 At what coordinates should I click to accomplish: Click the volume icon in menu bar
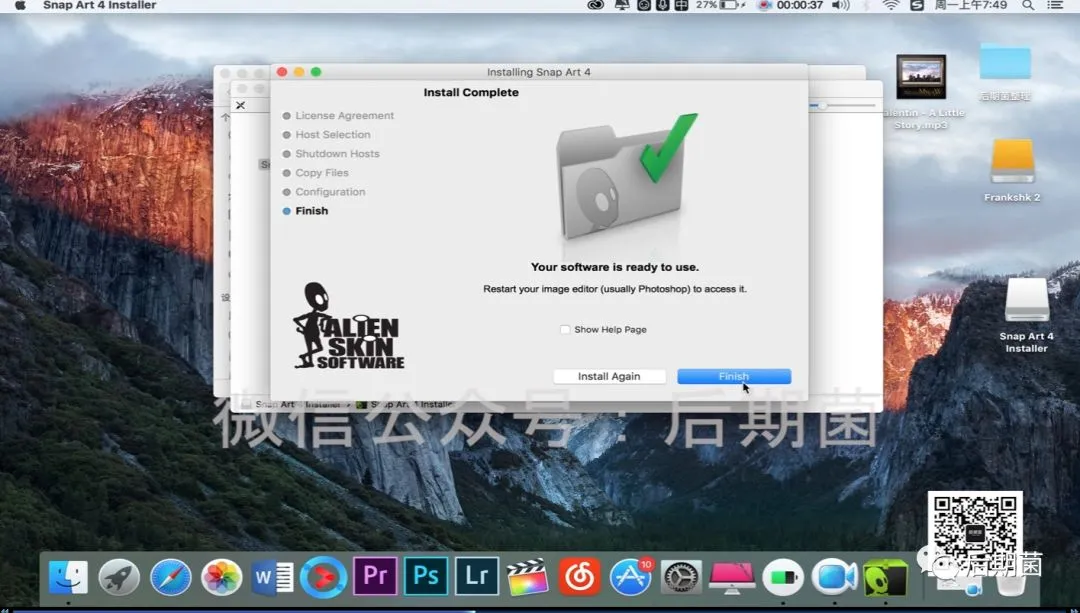840,6
